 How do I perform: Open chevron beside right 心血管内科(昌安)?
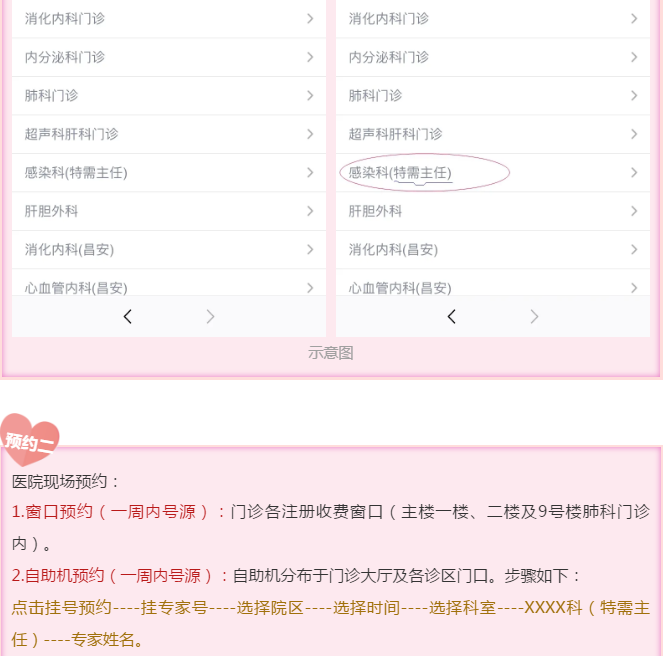point(634,288)
